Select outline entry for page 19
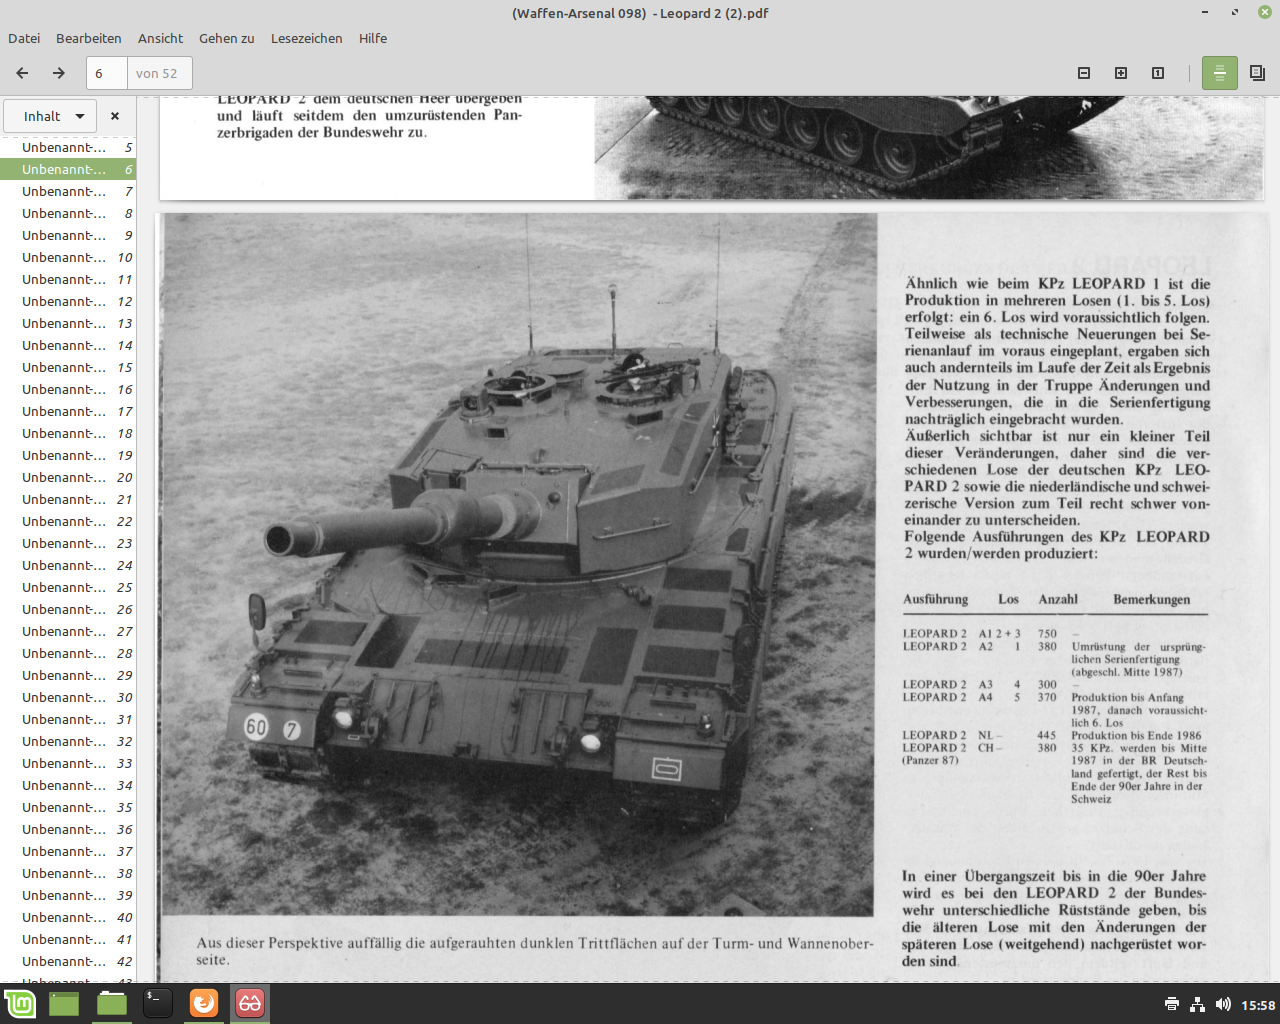Viewport: 1280px width, 1024px height. pyautogui.click(x=68, y=455)
